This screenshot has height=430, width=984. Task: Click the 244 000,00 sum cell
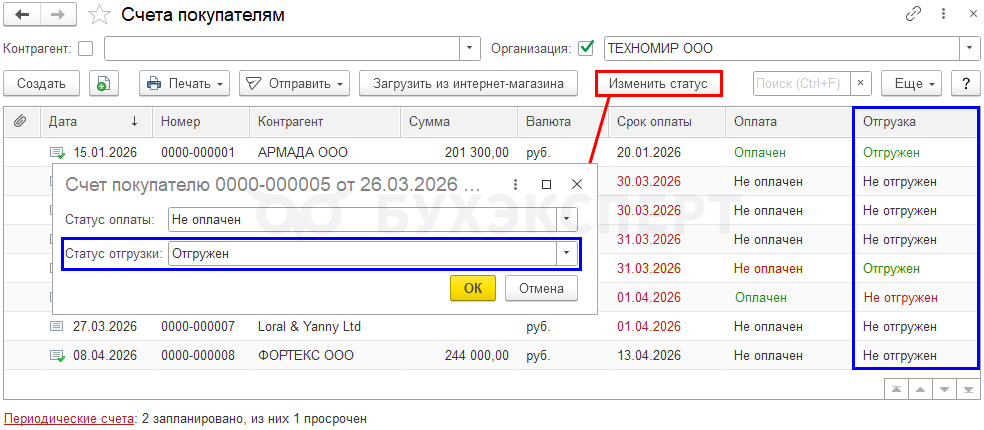(459, 356)
